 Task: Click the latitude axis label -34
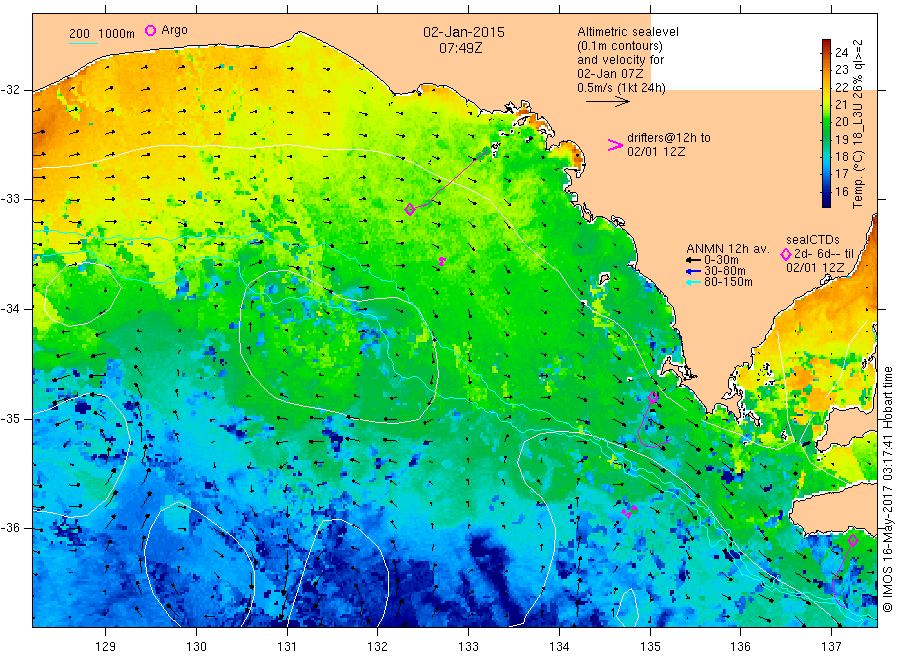coord(10,309)
